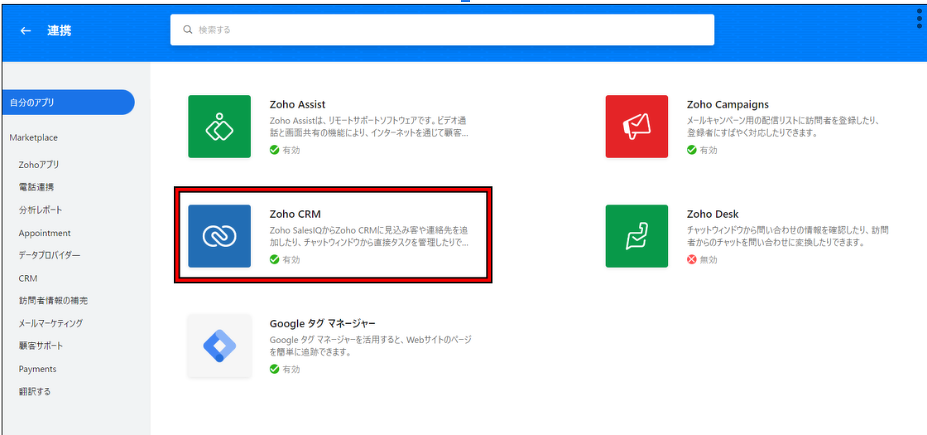927x435 pixels.
Task: Click green check status under Zoho CRM
Action: pos(274,259)
